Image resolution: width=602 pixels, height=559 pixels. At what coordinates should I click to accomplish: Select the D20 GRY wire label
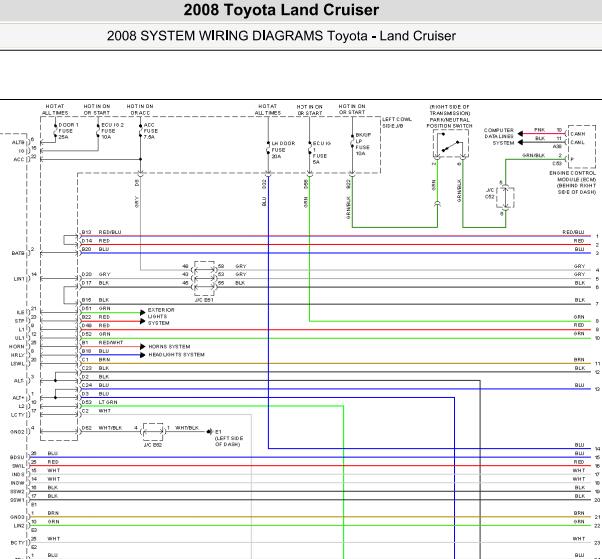click(96, 275)
